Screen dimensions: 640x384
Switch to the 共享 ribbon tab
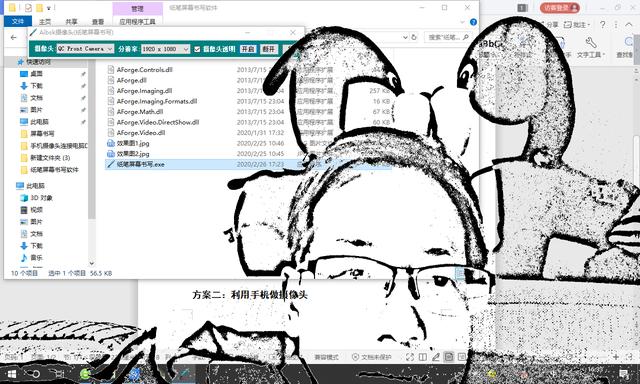tap(71, 22)
